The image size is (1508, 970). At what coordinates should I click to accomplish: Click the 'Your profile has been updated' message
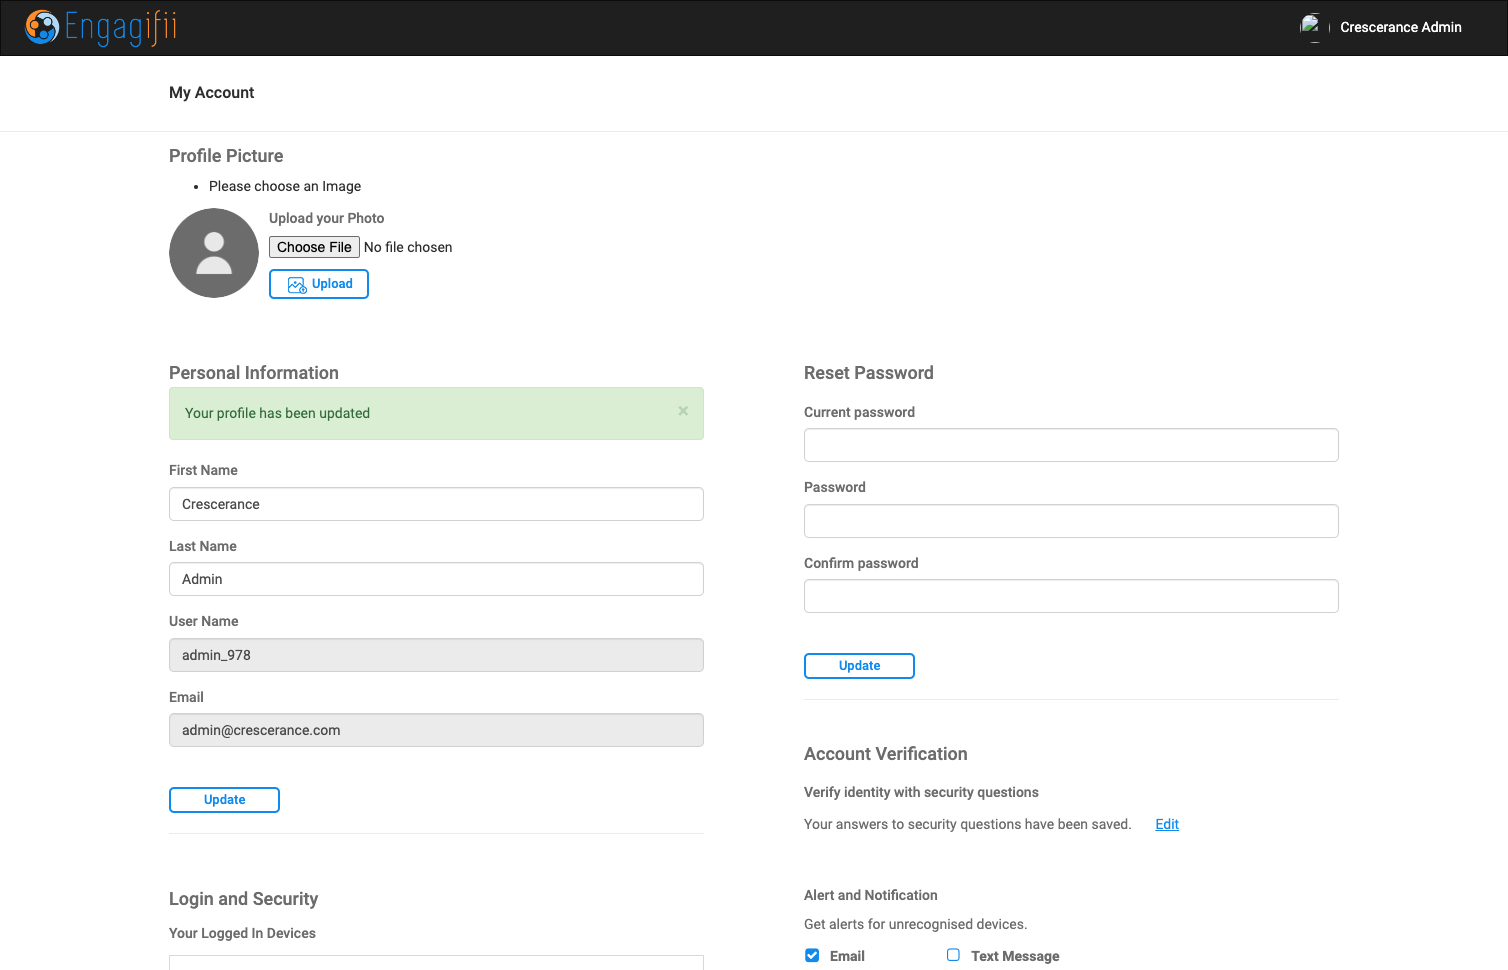(x=277, y=413)
